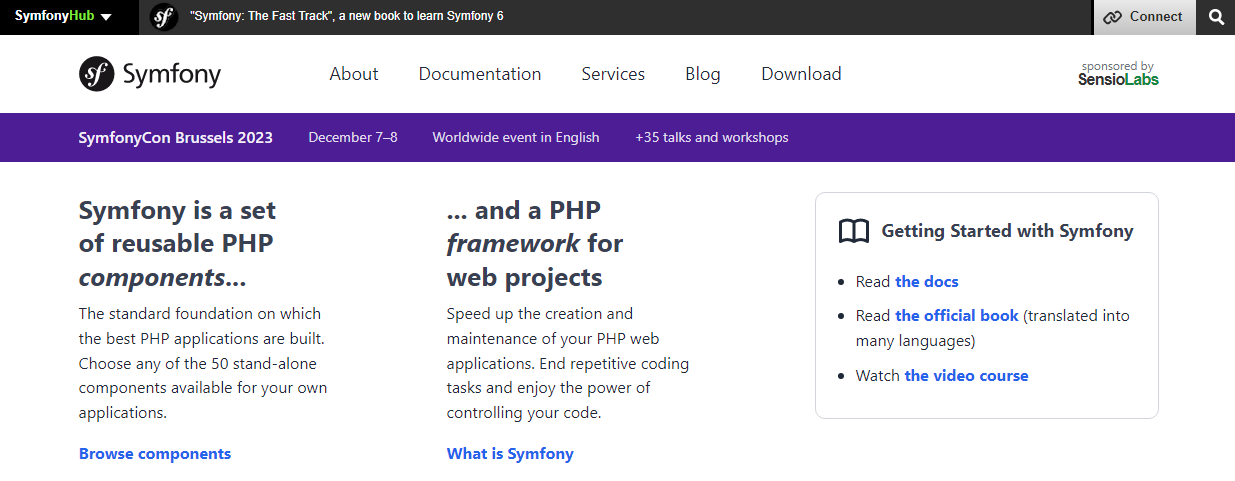
Task: Click the open book Getting Started icon
Action: 853,232
